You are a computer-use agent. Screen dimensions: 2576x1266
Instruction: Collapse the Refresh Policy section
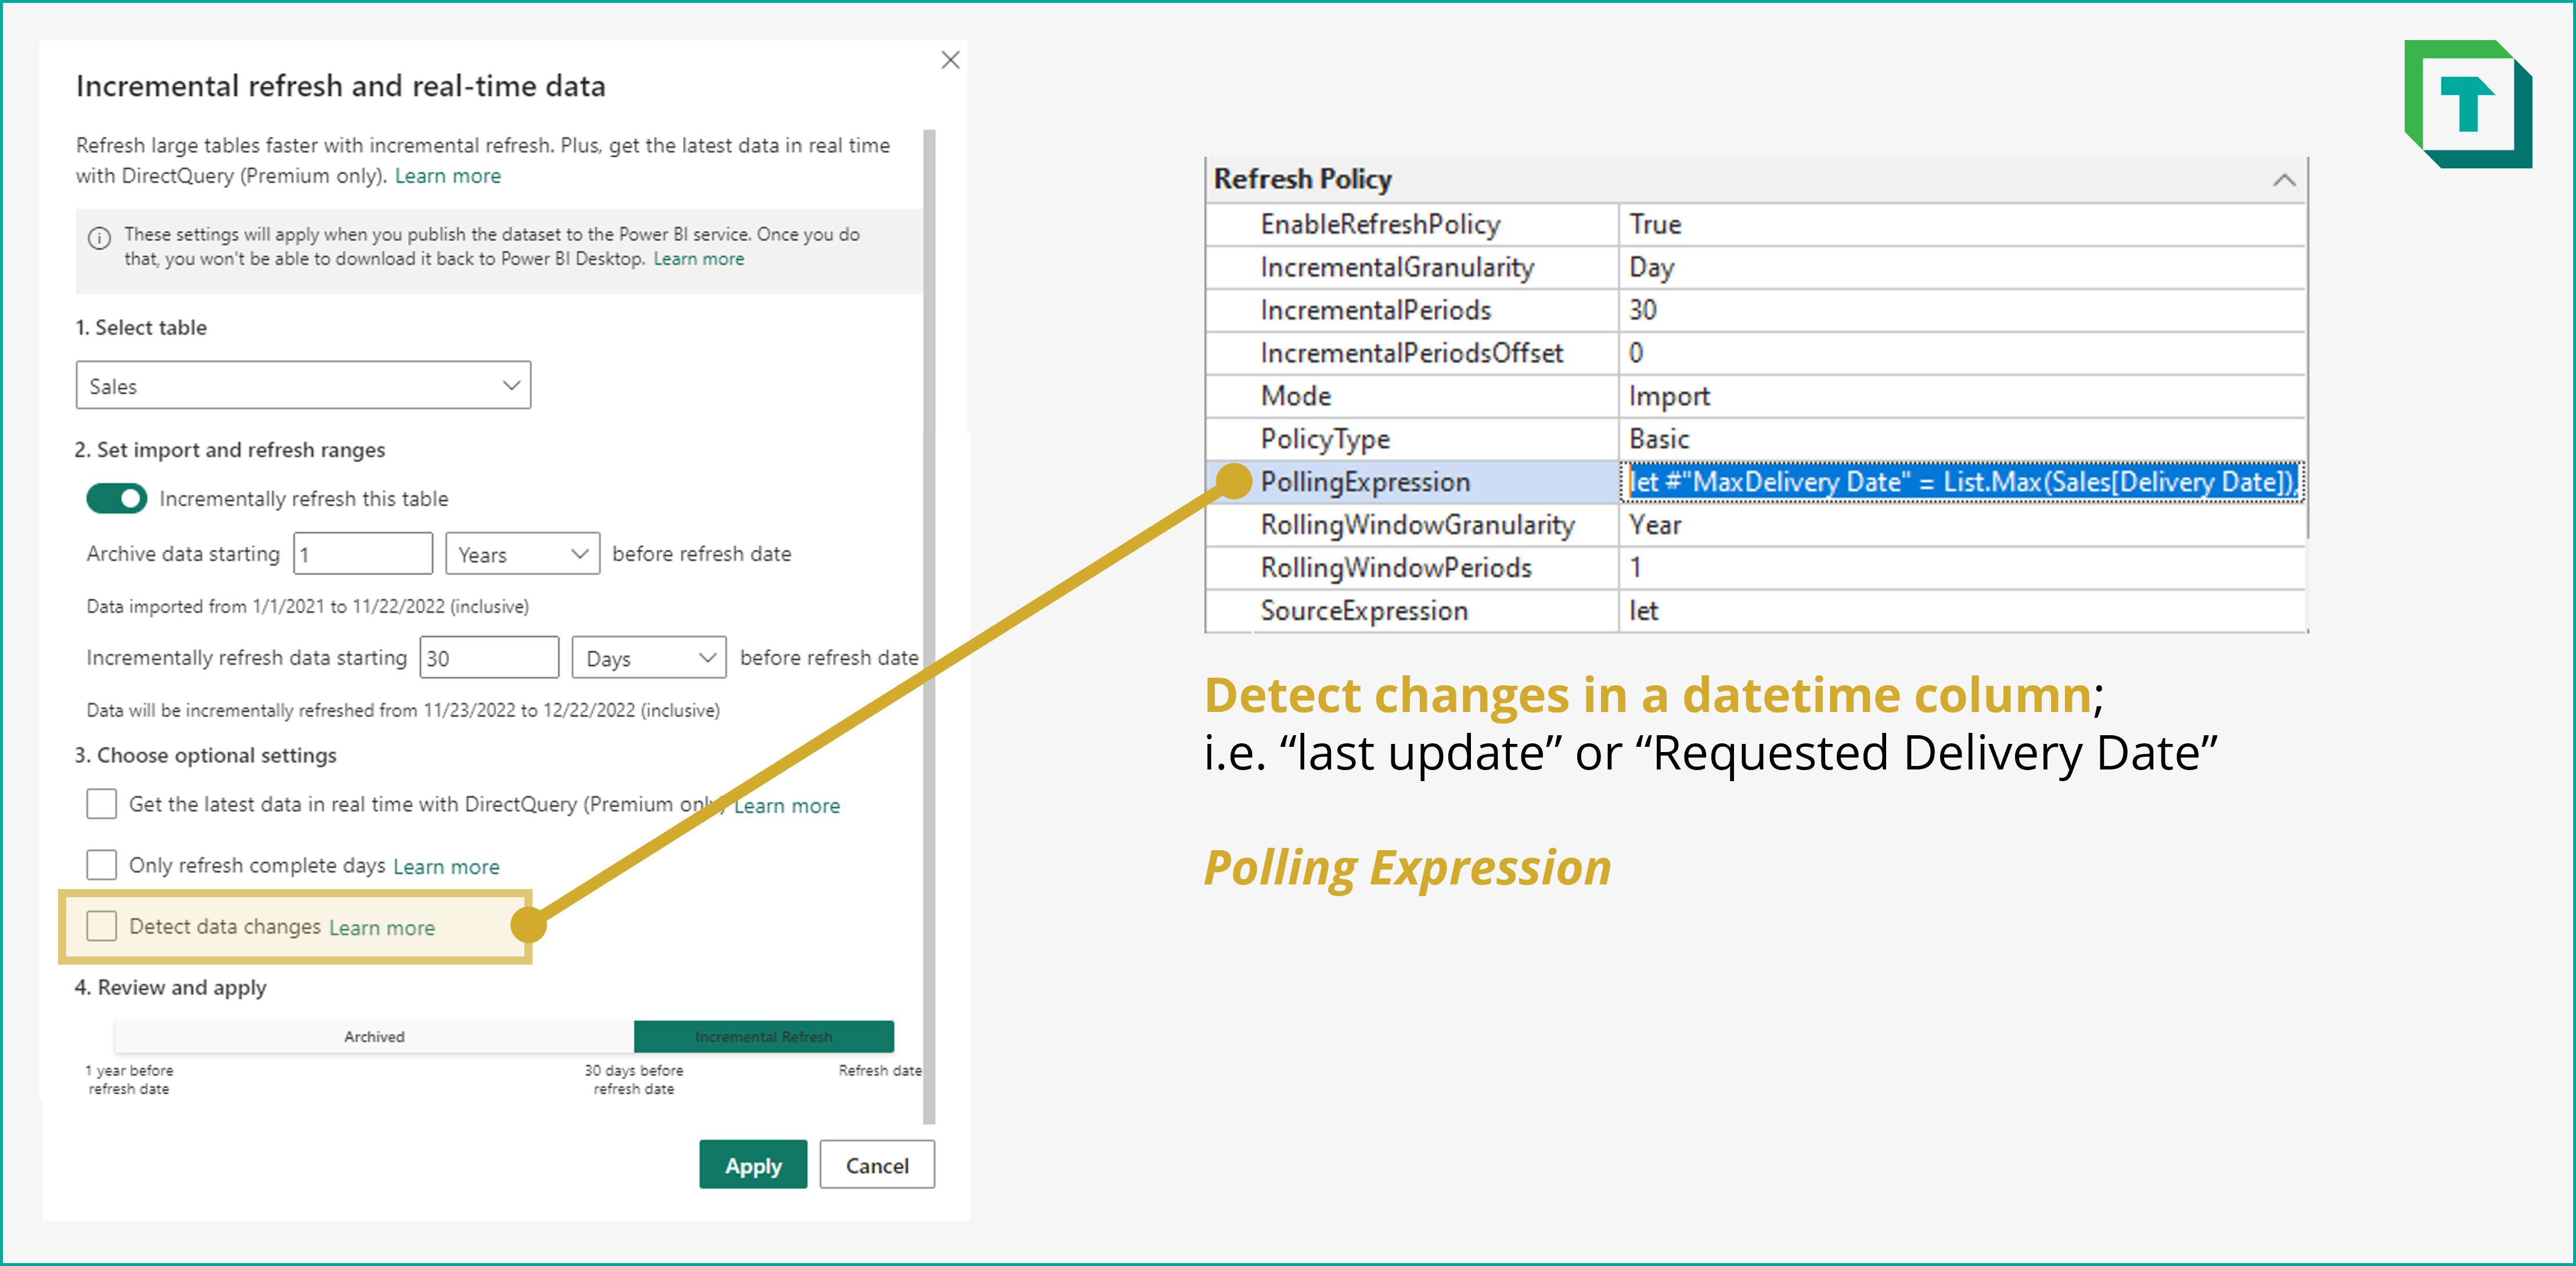pos(2283,179)
